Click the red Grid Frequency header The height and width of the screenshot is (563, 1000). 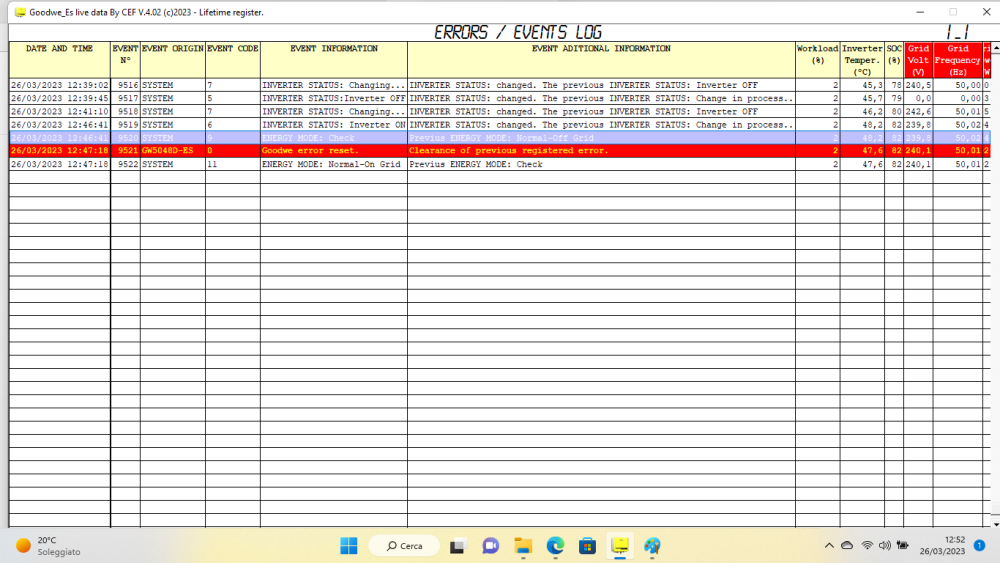(x=958, y=60)
